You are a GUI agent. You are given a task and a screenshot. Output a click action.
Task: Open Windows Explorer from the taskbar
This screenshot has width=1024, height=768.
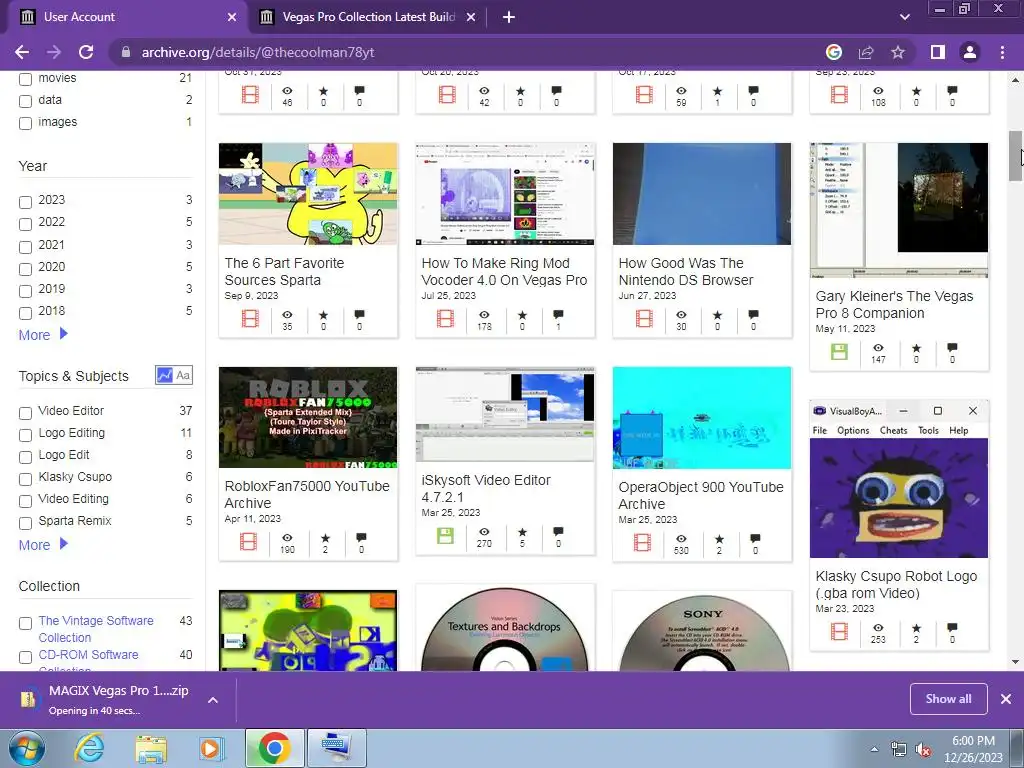151,748
